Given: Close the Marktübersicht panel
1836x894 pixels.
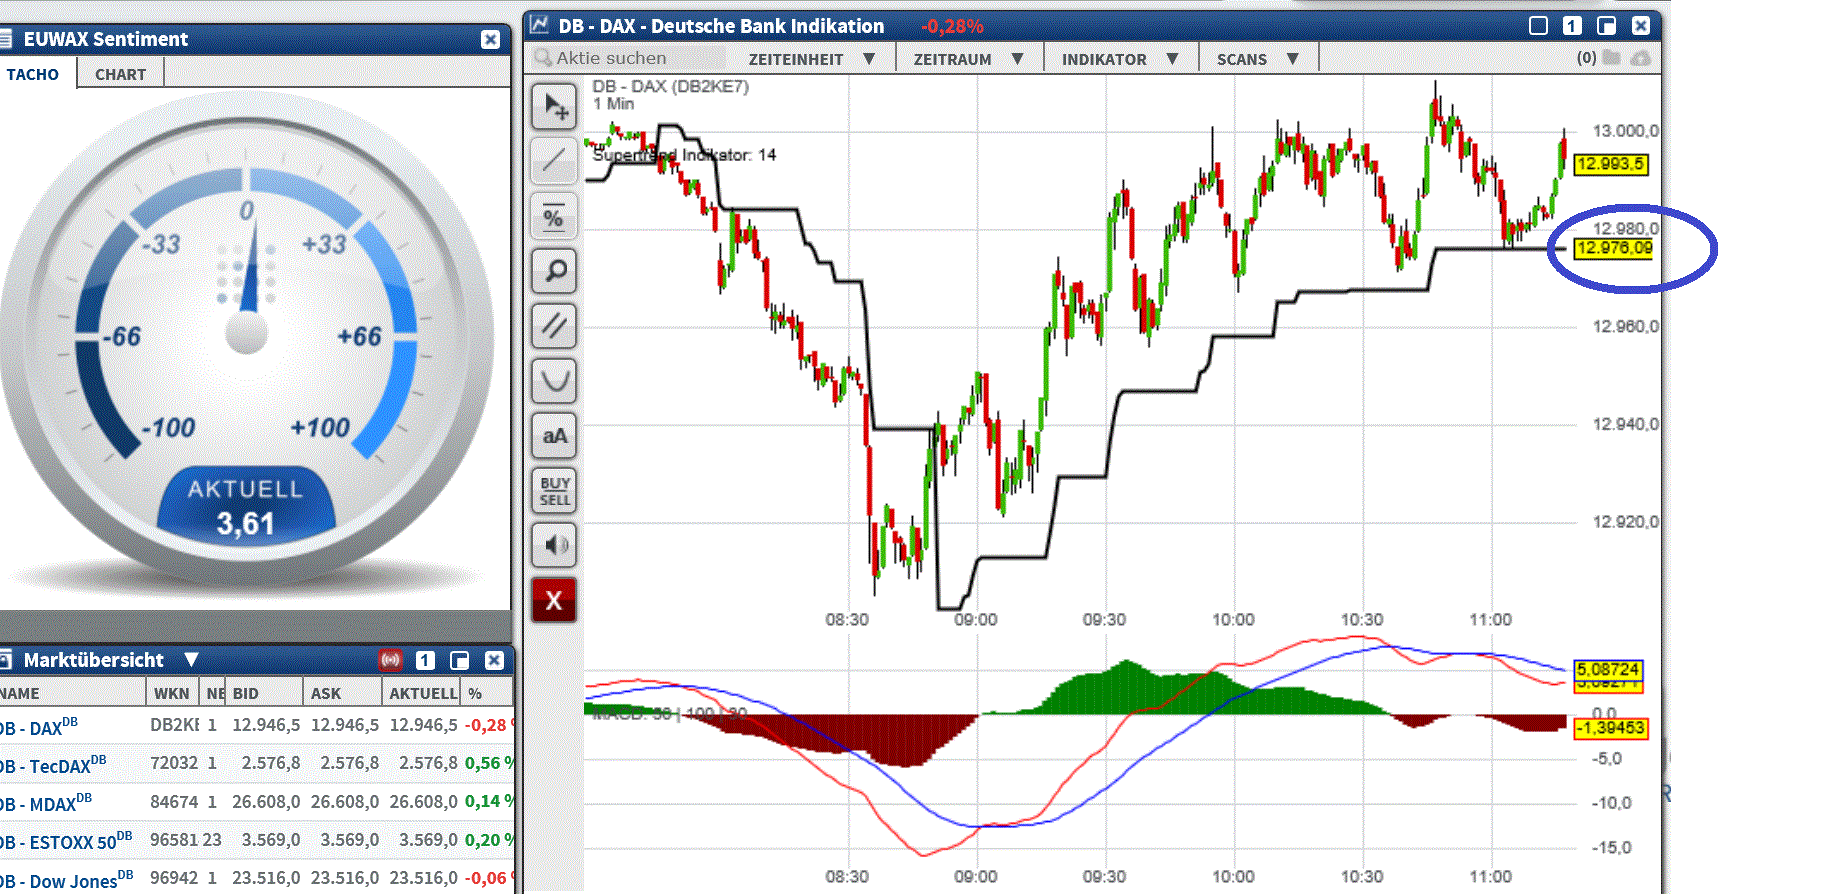Looking at the screenshot, I should (494, 660).
